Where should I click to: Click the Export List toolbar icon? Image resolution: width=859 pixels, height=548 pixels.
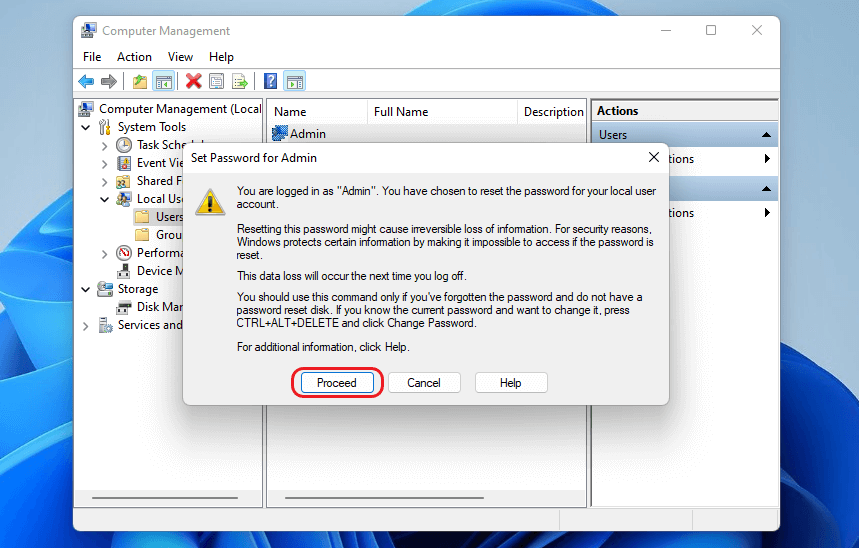(240, 82)
